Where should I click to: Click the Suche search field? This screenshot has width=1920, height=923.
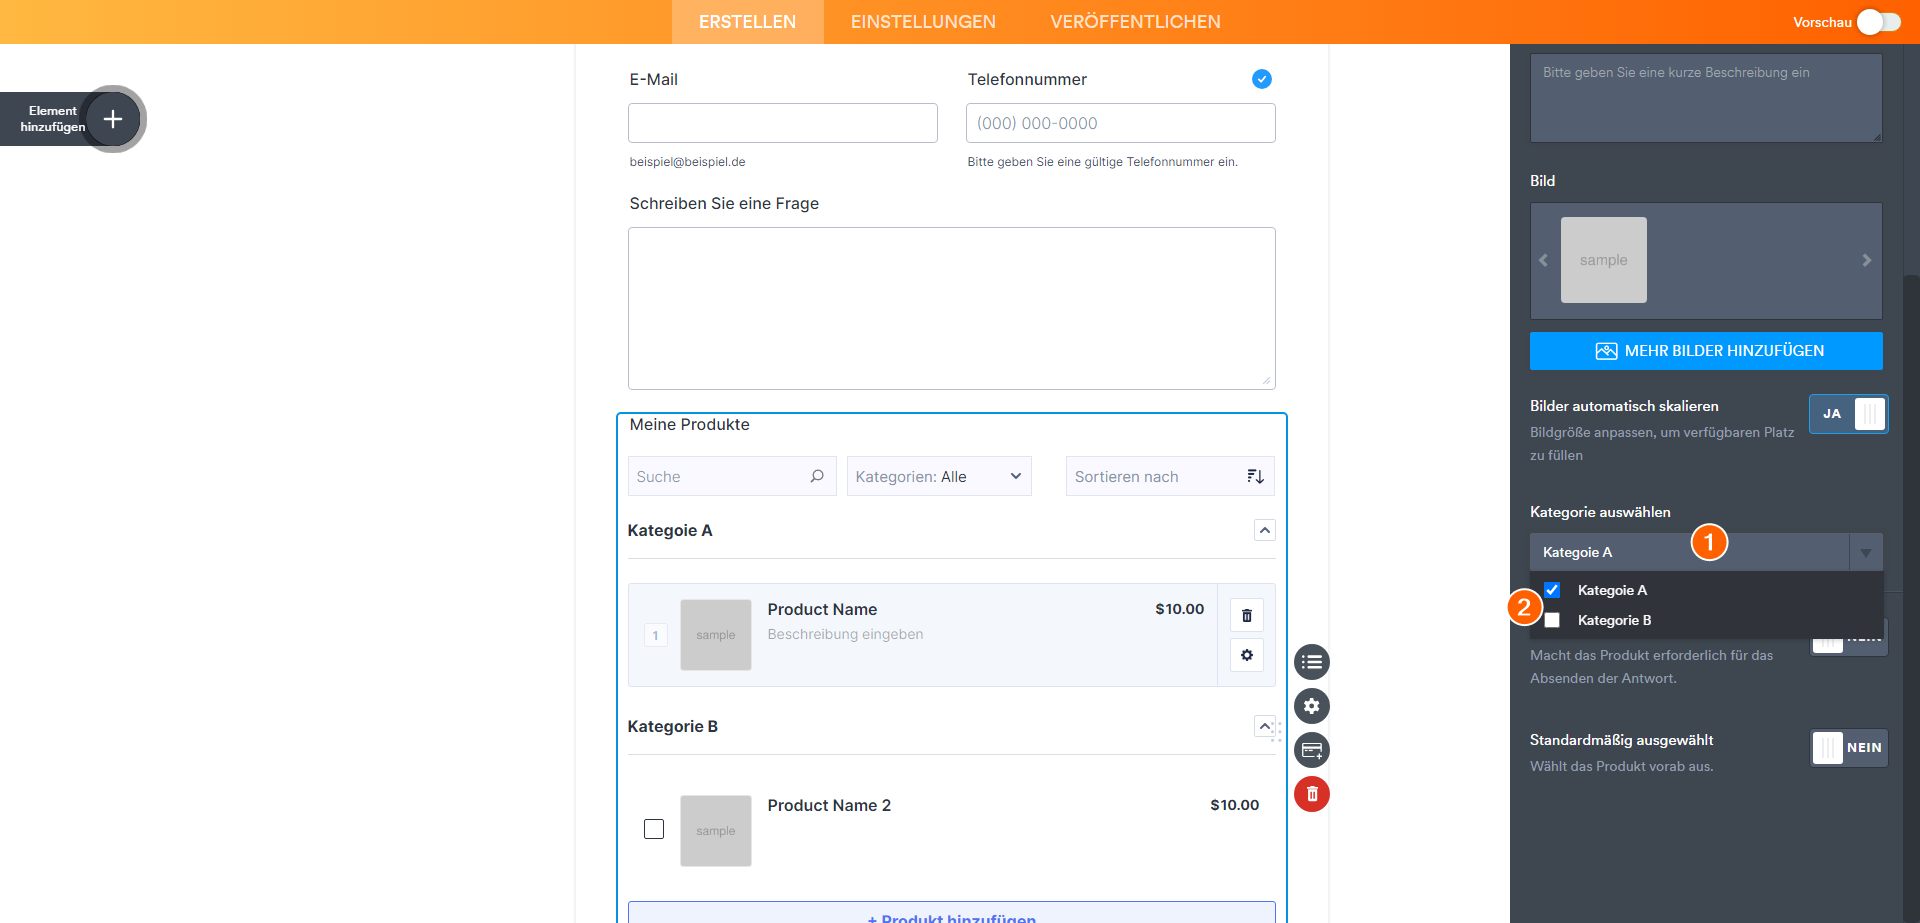pos(732,476)
